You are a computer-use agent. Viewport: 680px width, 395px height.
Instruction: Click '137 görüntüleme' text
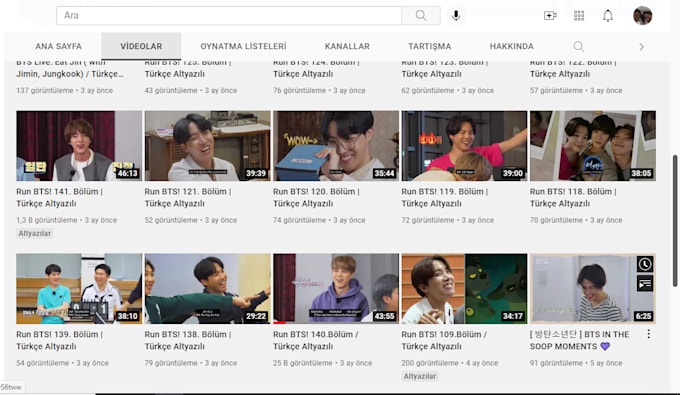pos(45,91)
